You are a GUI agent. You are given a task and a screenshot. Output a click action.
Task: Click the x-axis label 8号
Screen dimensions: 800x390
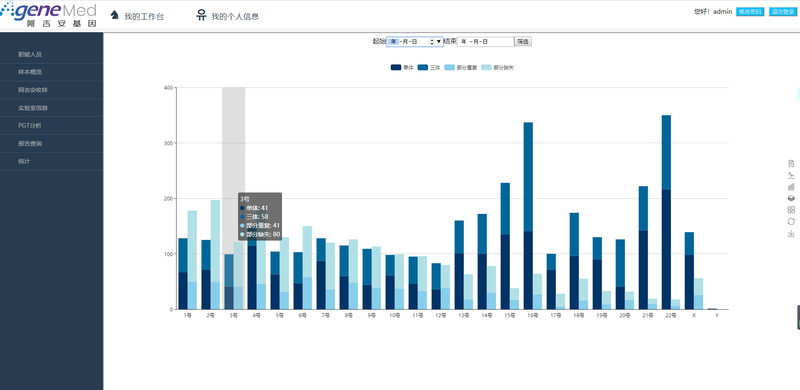(x=348, y=316)
